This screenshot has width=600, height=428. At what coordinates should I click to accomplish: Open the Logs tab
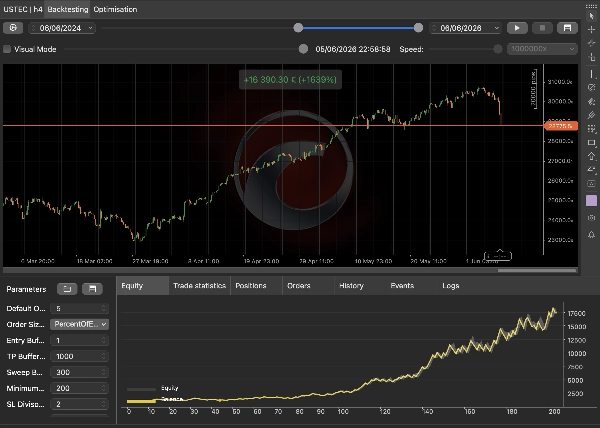[451, 286]
